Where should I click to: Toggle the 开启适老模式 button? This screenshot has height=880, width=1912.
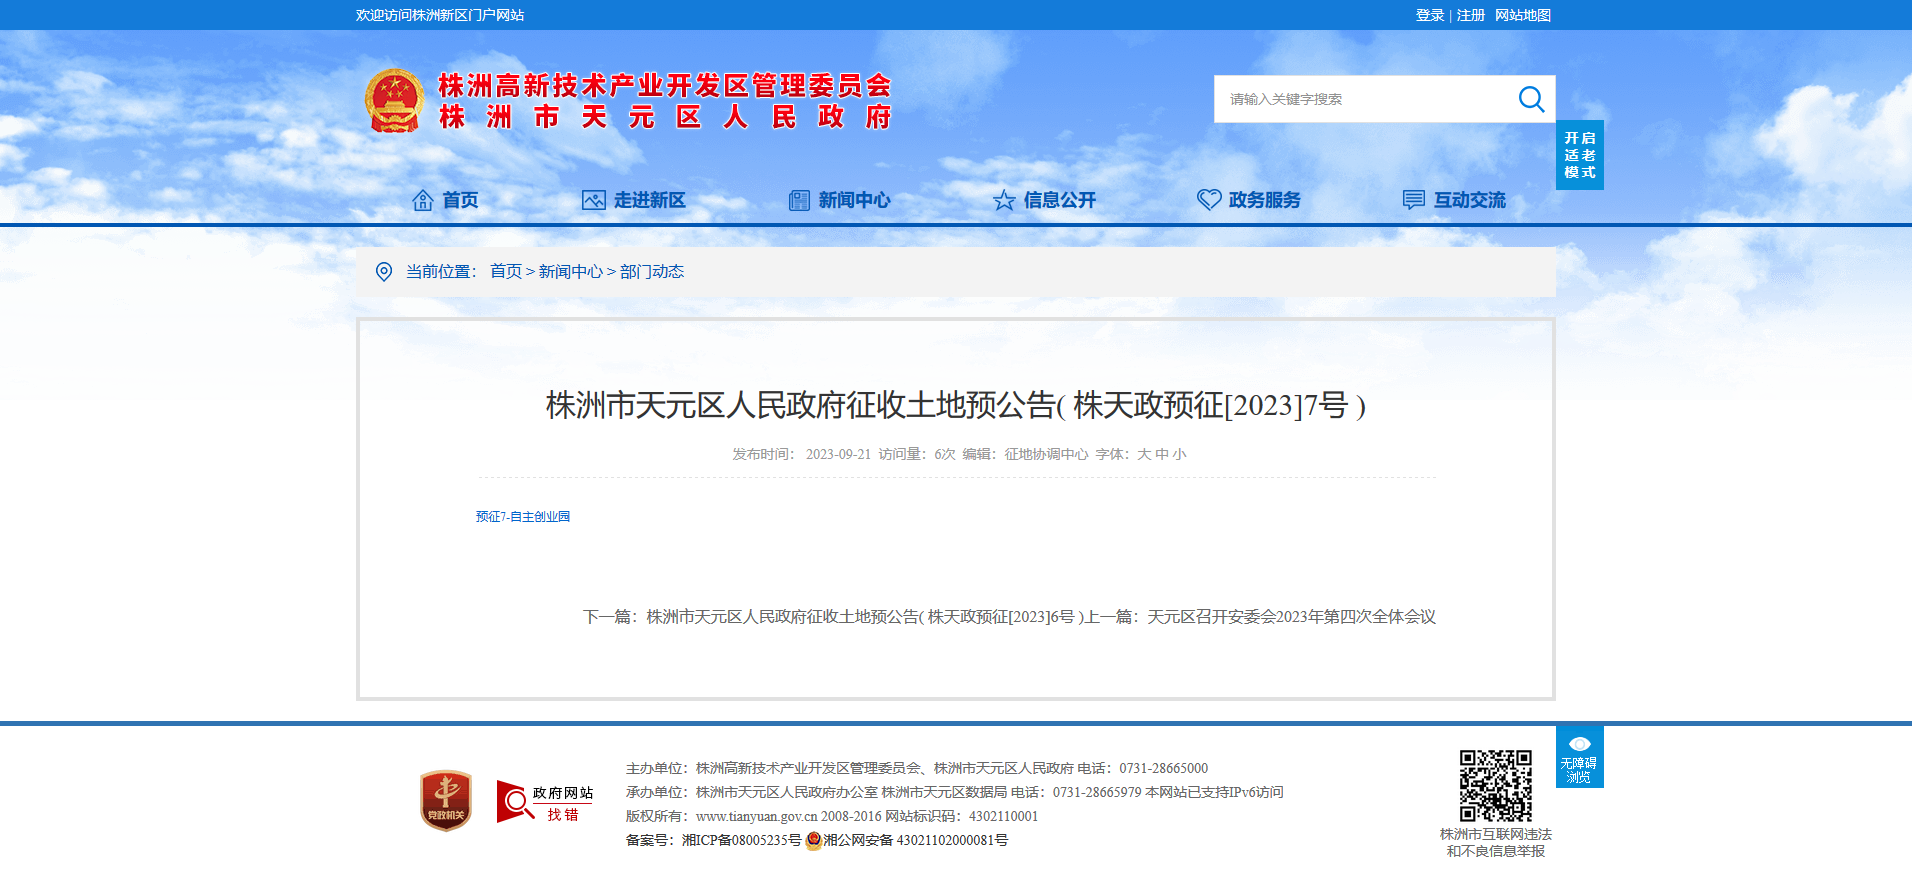point(1580,155)
